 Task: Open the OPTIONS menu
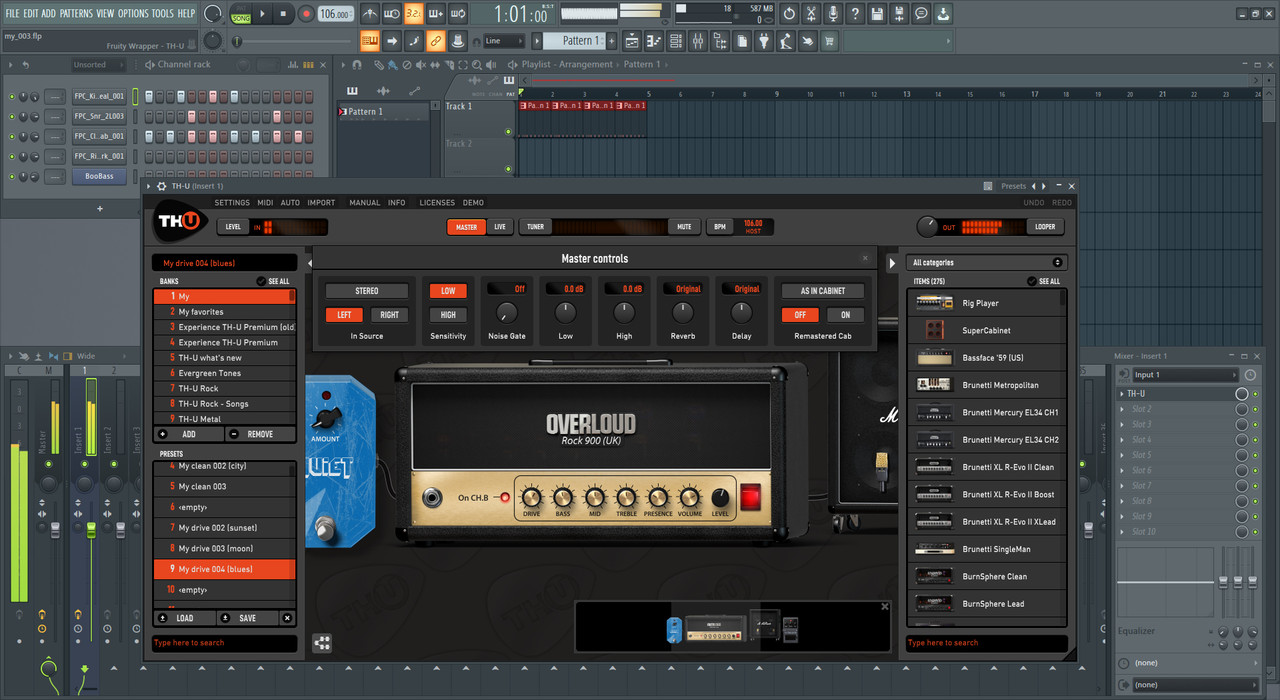pyautogui.click(x=133, y=14)
